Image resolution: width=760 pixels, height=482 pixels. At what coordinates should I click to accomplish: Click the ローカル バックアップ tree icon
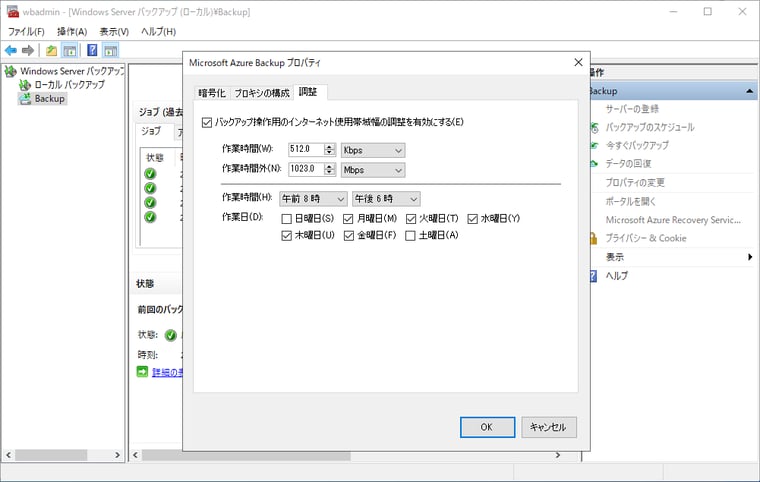click(x=25, y=85)
